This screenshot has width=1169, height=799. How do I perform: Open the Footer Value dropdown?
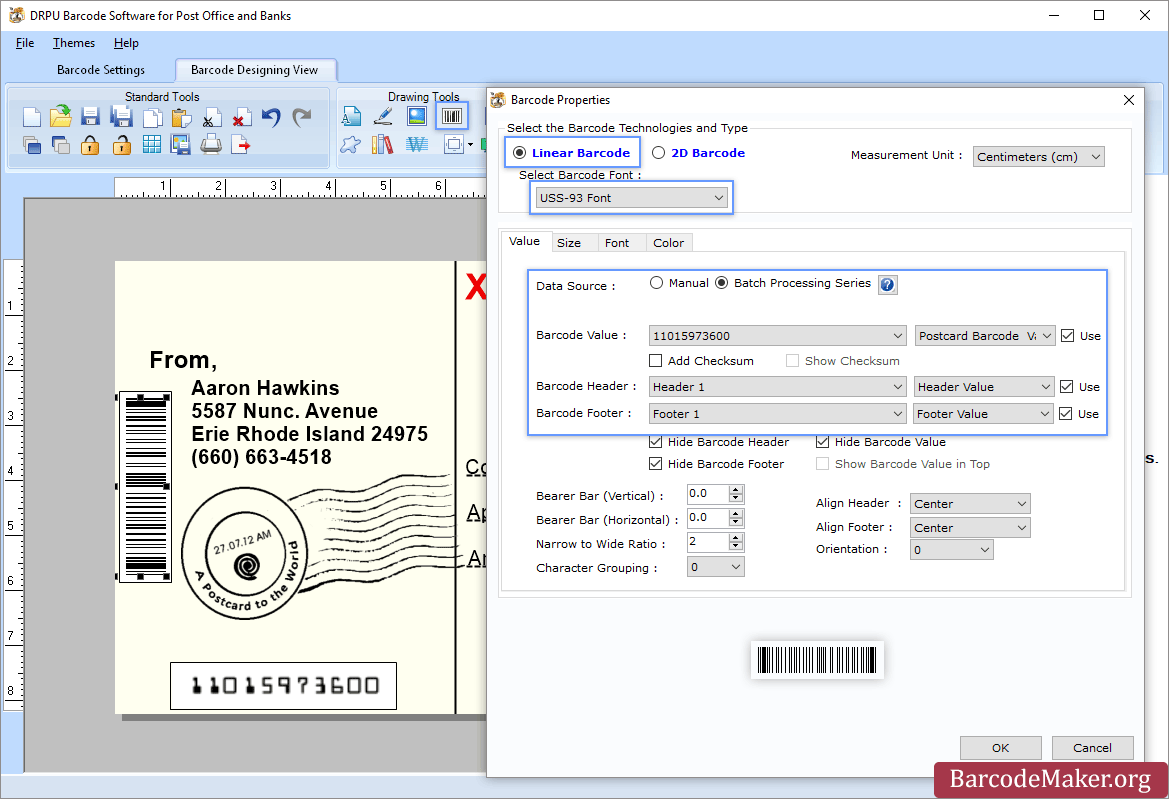983,414
